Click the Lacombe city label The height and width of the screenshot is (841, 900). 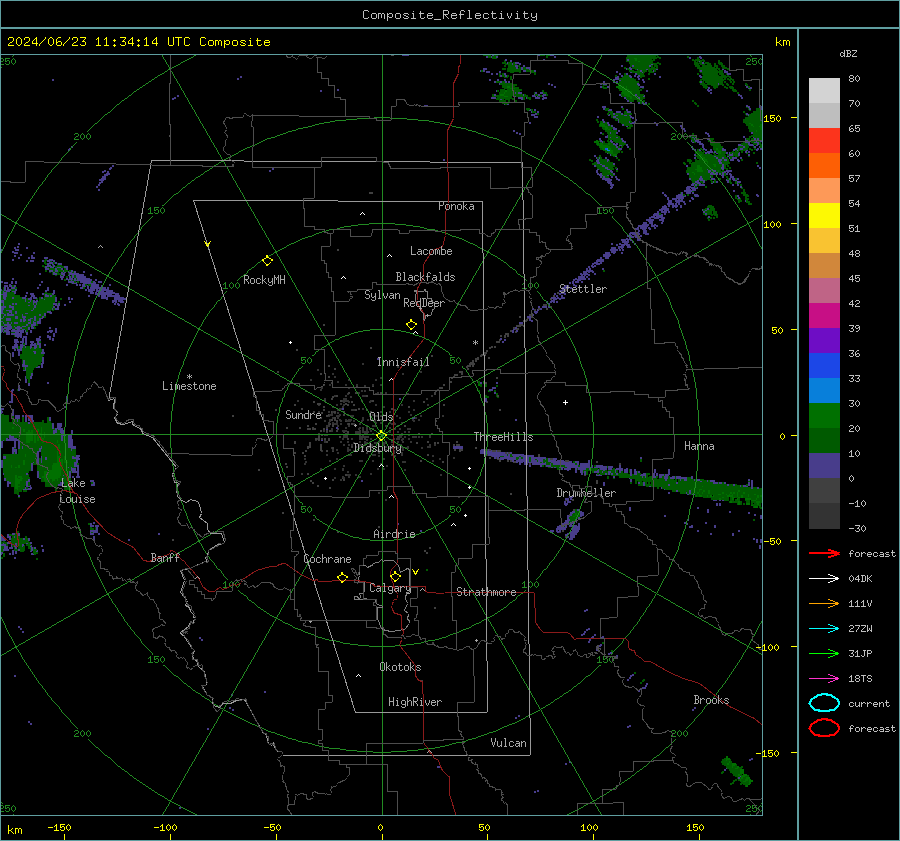[x=431, y=251]
